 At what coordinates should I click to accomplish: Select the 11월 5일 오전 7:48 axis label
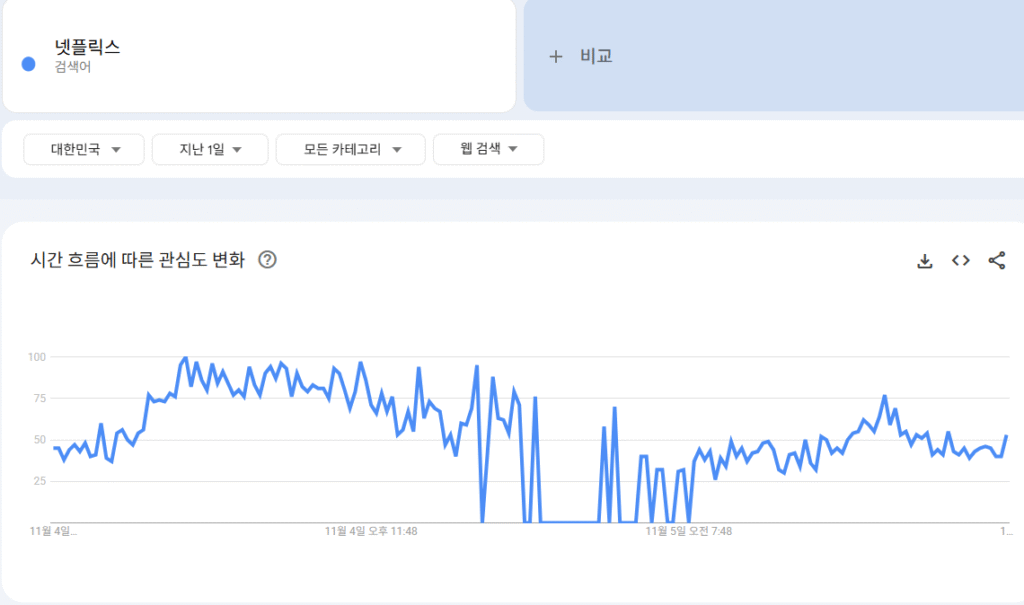[689, 531]
